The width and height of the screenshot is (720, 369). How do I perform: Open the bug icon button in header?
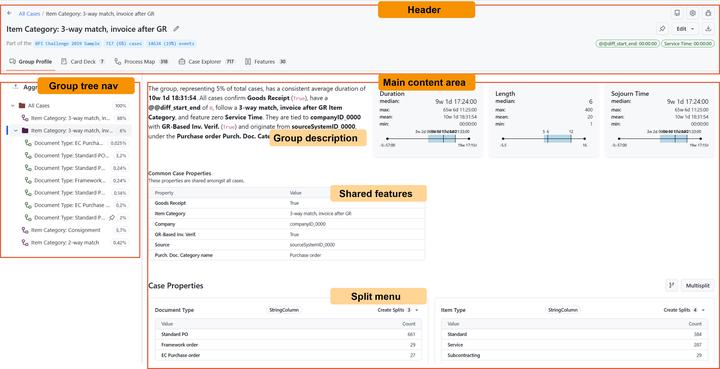click(709, 13)
